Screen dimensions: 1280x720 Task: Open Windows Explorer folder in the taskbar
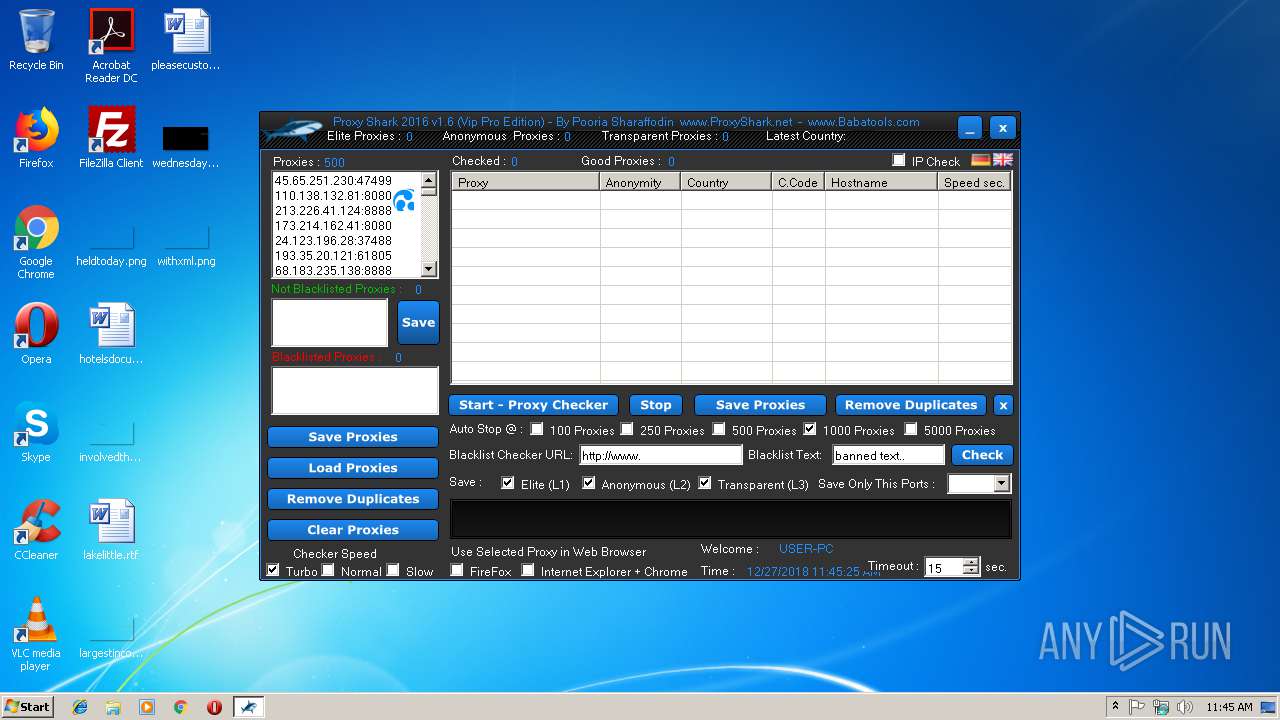[x=113, y=707]
